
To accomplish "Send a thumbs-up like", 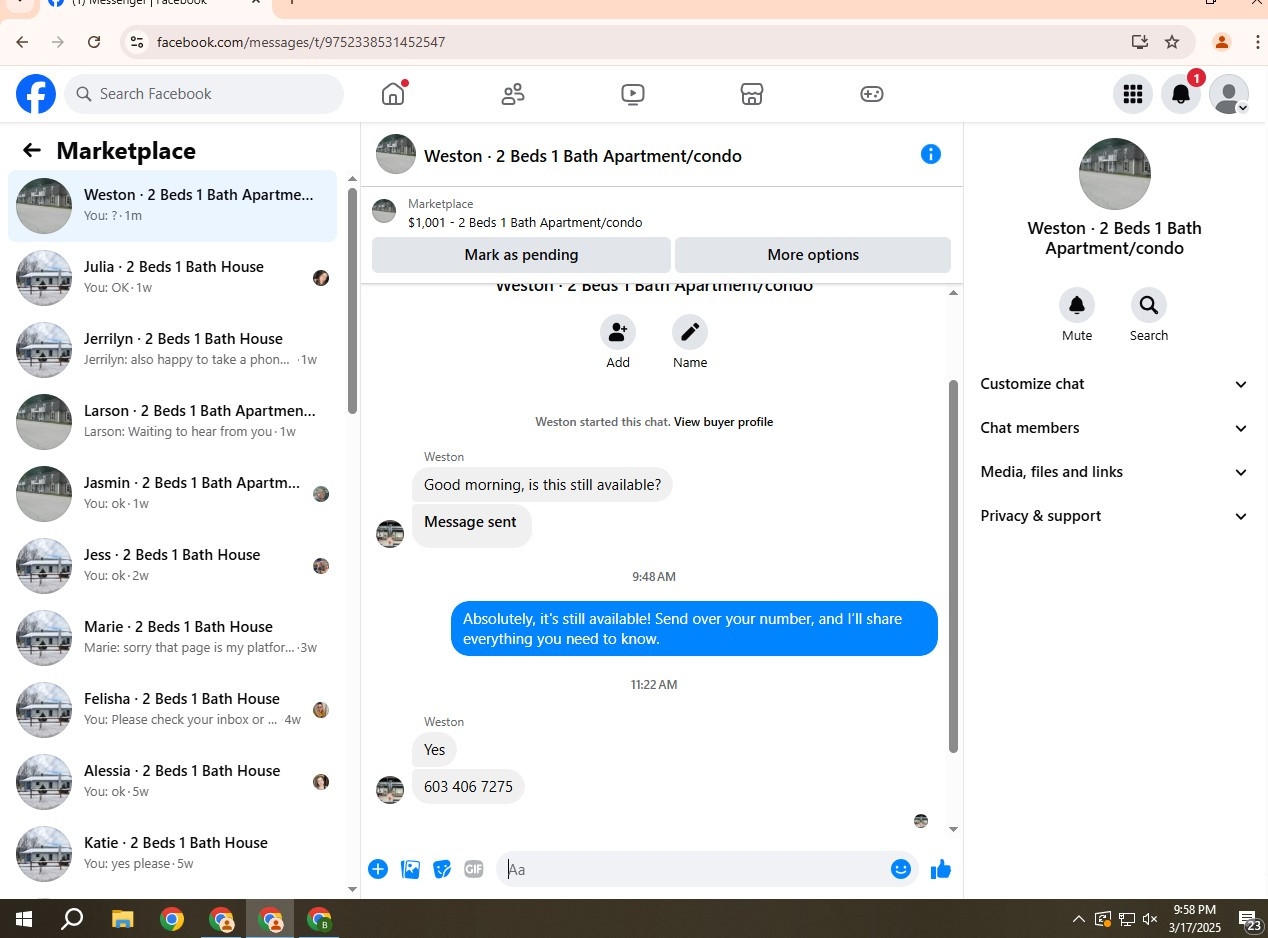I will 940,869.
